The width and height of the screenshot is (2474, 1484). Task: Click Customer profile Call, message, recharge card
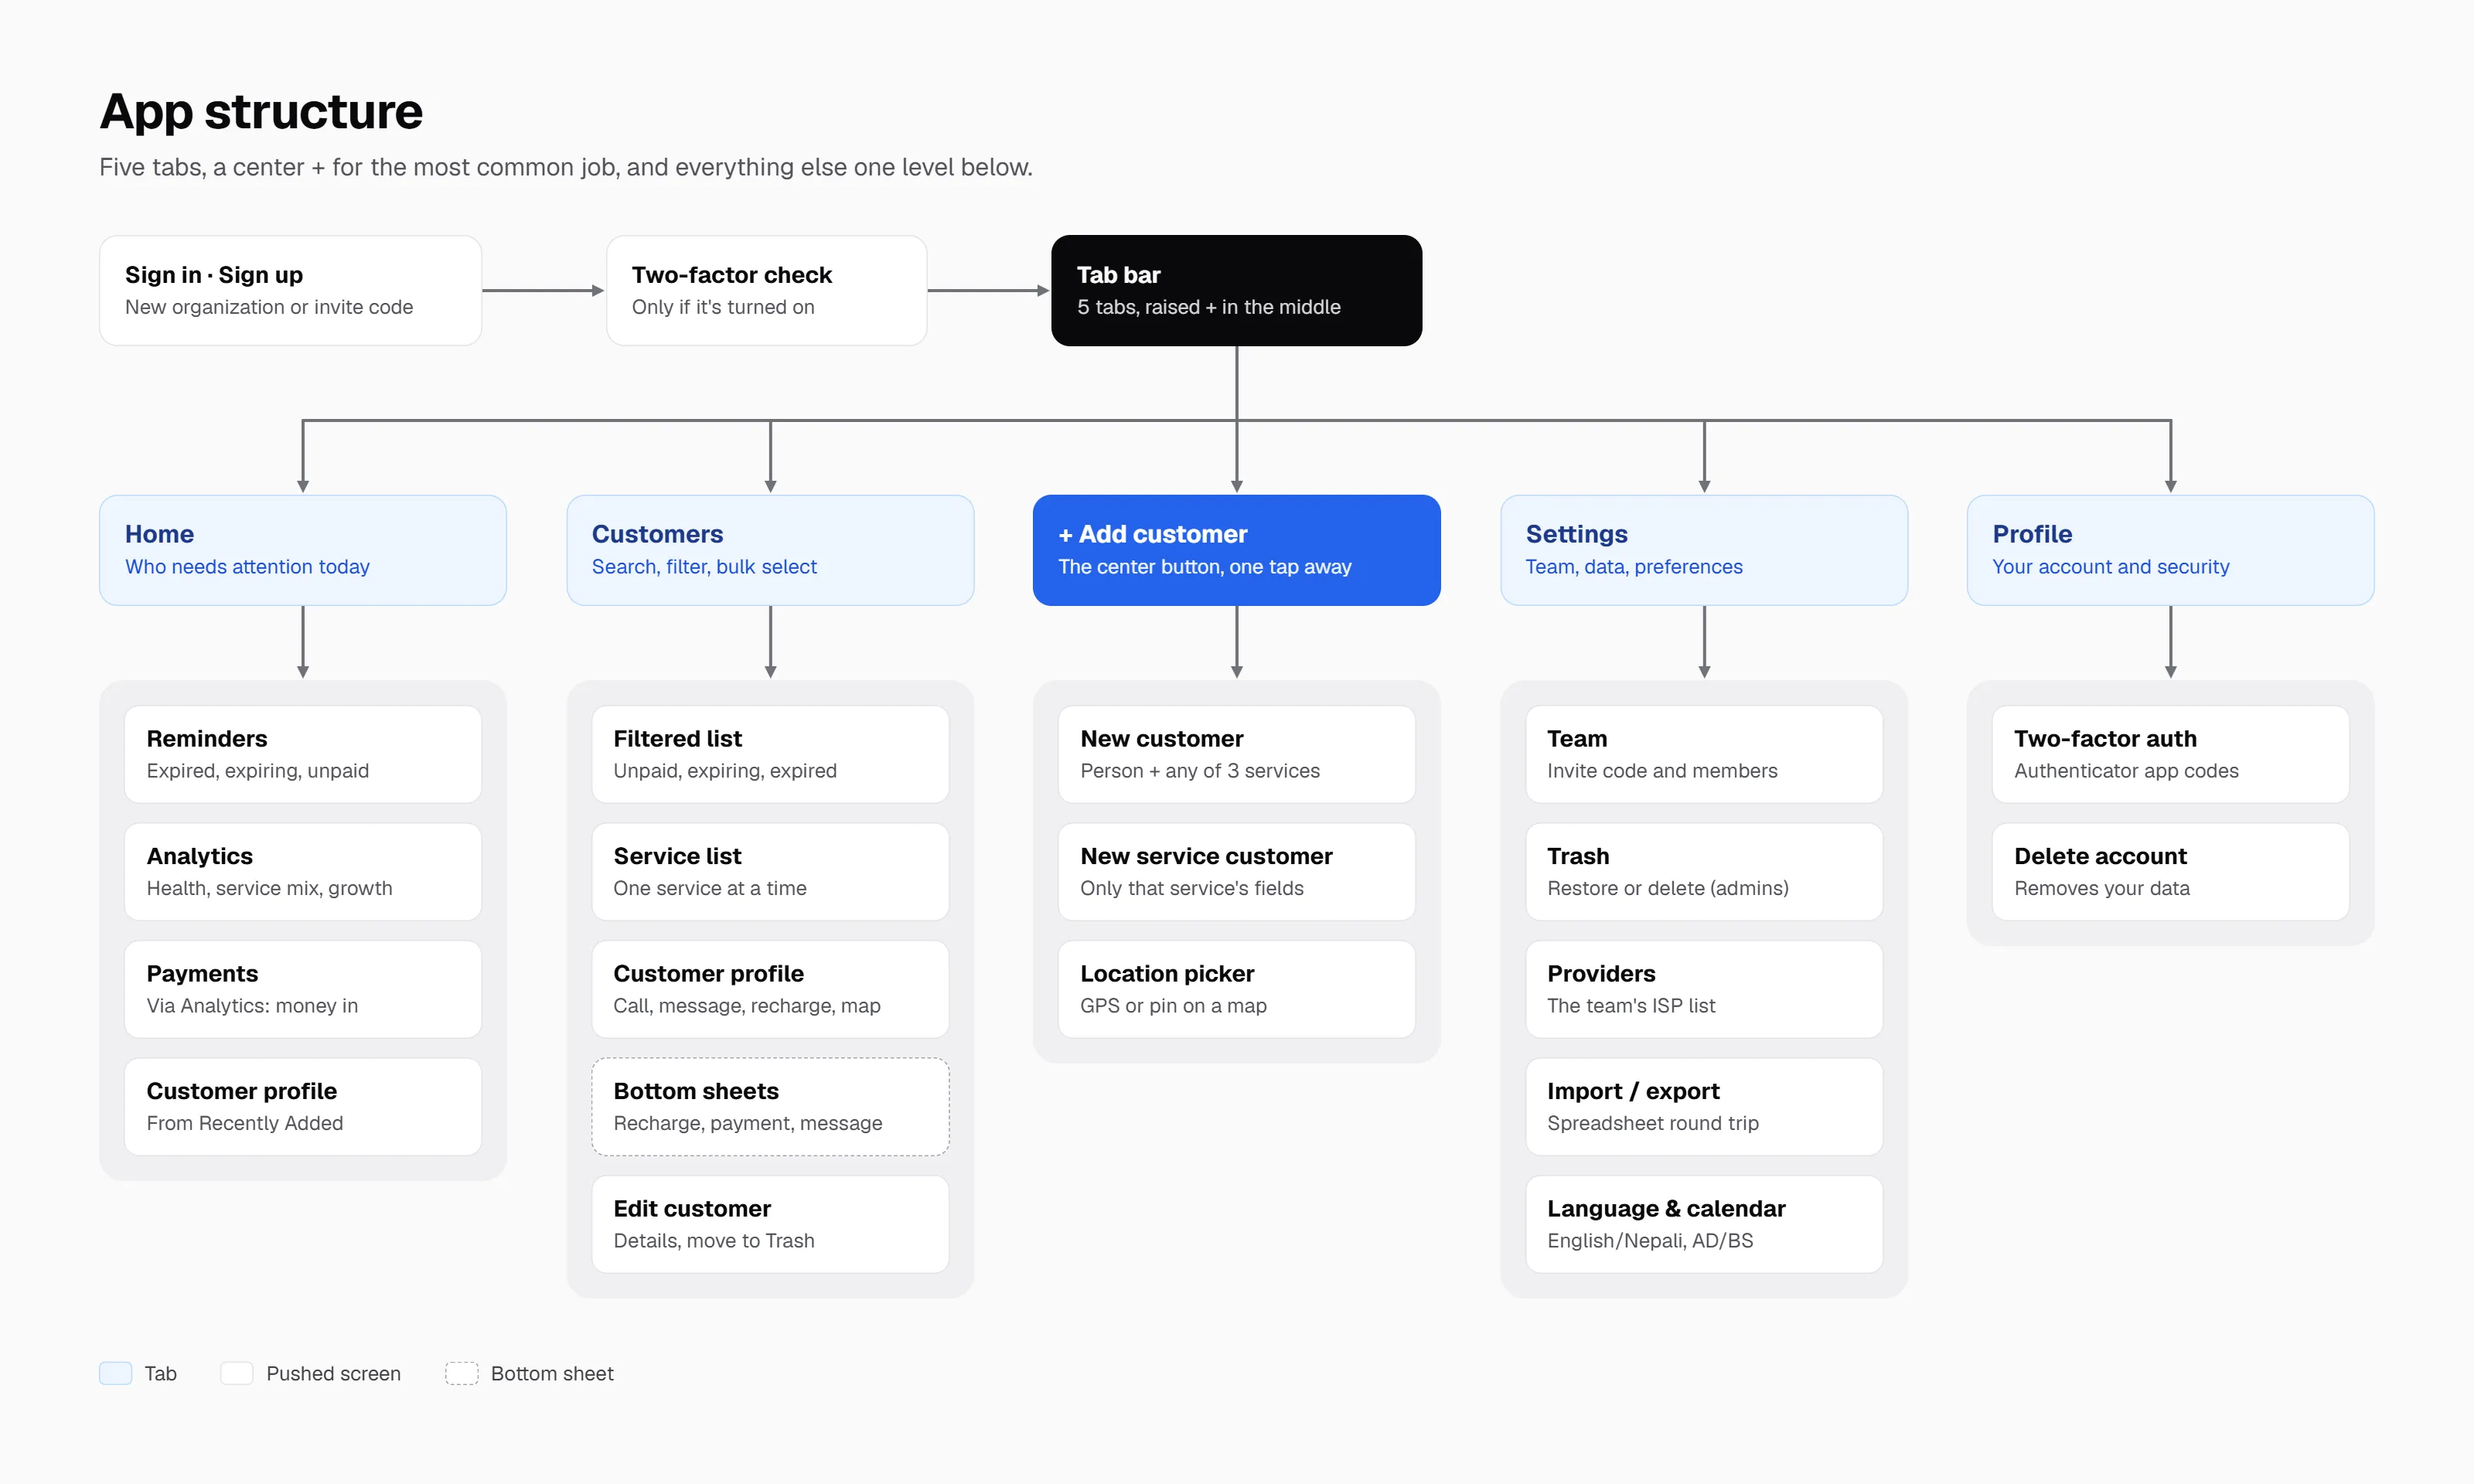coord(770,989)
